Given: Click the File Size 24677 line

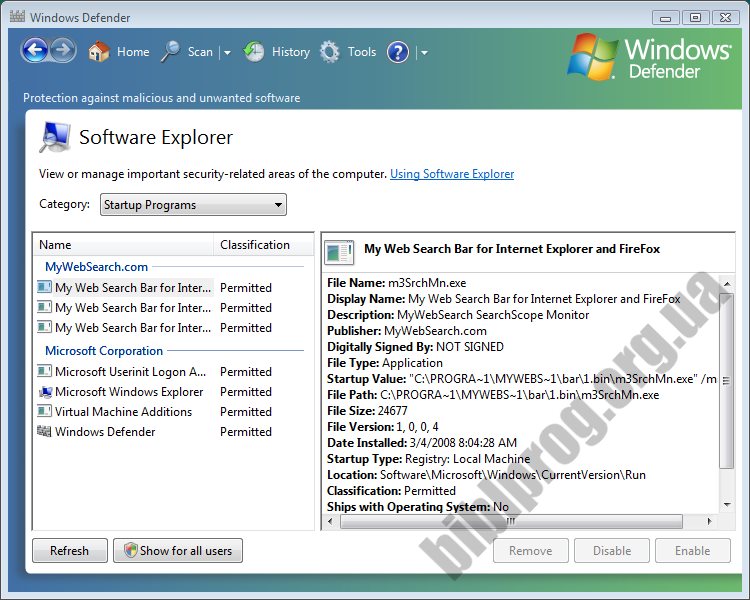Looking at the screenshot, I should coord(367,411).
